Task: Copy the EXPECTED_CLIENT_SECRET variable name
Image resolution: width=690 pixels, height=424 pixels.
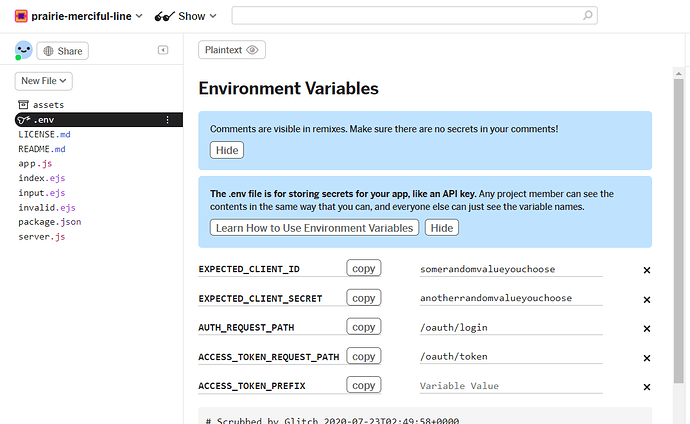Action: pos(363,298)
